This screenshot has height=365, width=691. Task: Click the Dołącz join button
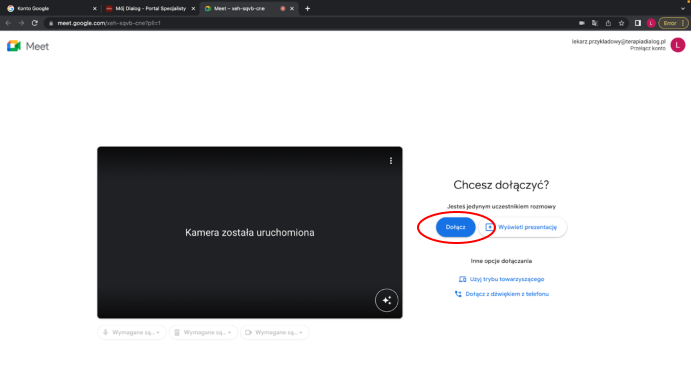click(x=455, y=227)
